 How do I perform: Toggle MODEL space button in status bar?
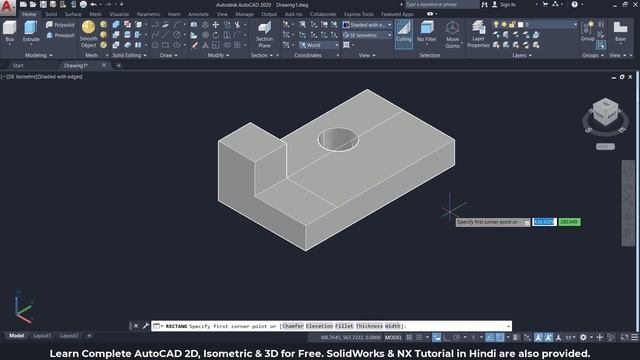tap(393, 337)
